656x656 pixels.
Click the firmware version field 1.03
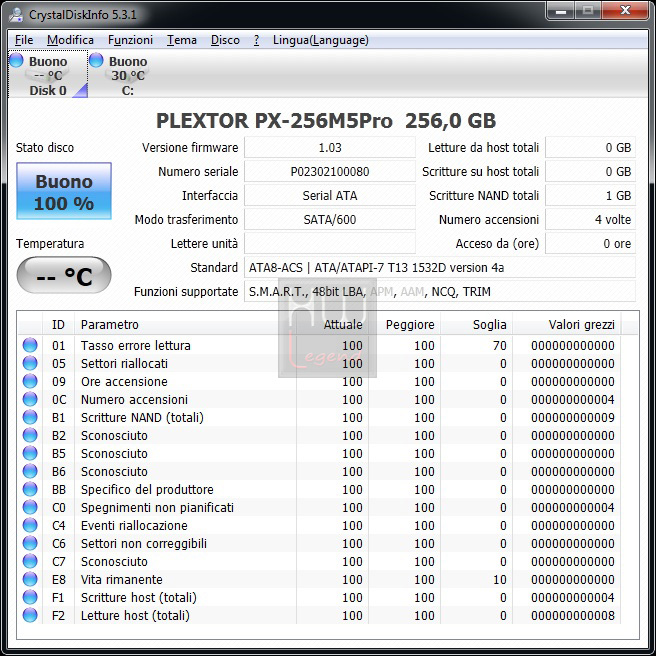[330, 147]
